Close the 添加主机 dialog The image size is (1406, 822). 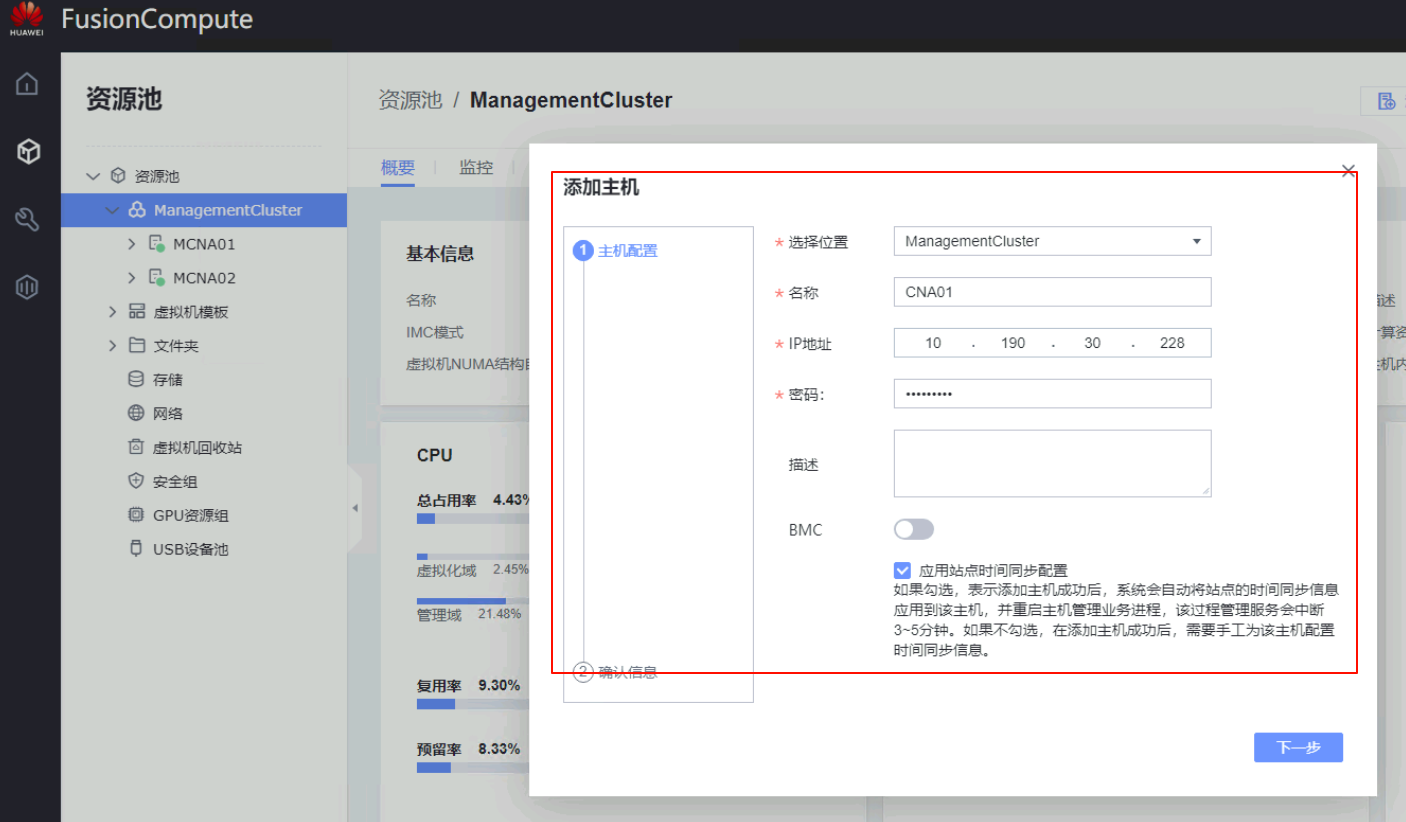point(1348,171)
